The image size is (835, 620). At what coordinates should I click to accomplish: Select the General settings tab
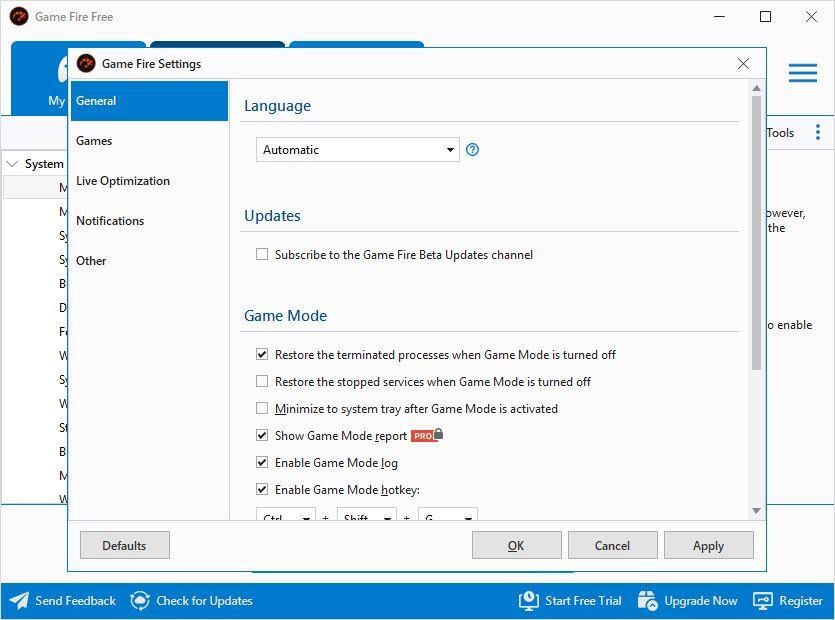150,101
